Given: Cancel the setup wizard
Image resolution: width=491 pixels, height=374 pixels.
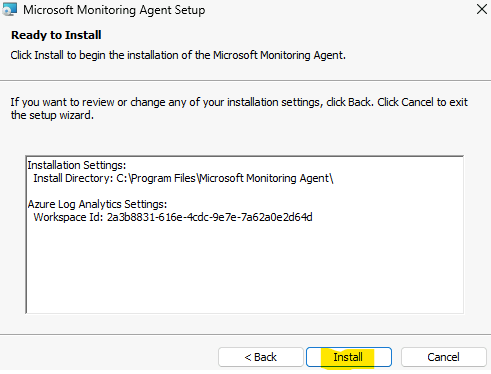Looking at the screenshot, I should [444, 357].
